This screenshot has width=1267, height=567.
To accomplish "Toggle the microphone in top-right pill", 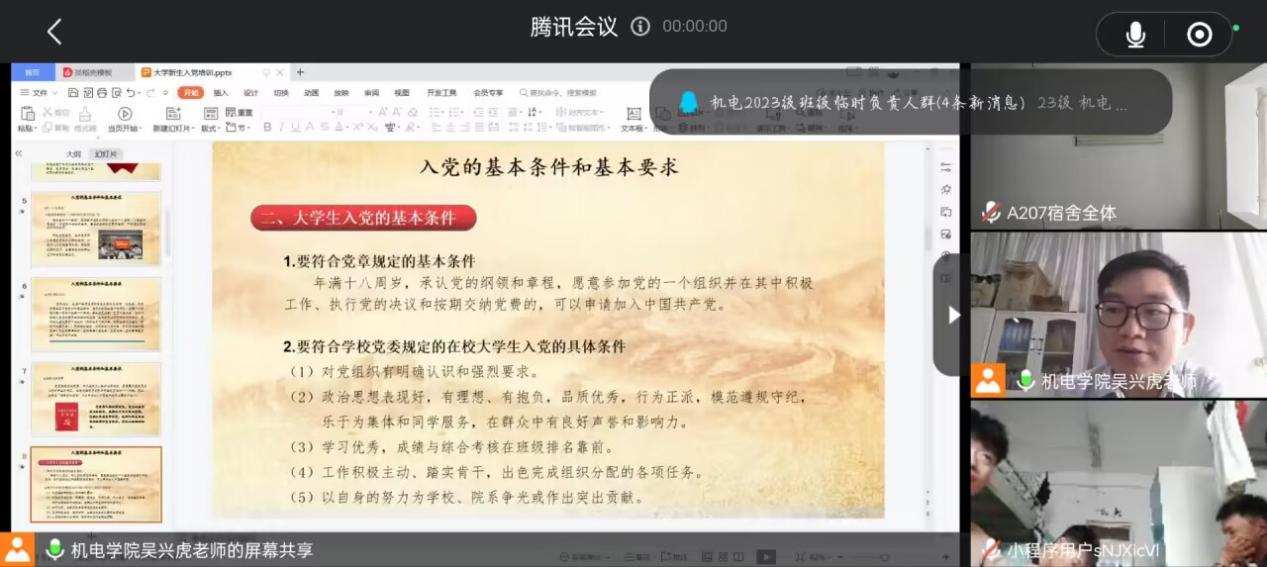I will coord(1135,35).
